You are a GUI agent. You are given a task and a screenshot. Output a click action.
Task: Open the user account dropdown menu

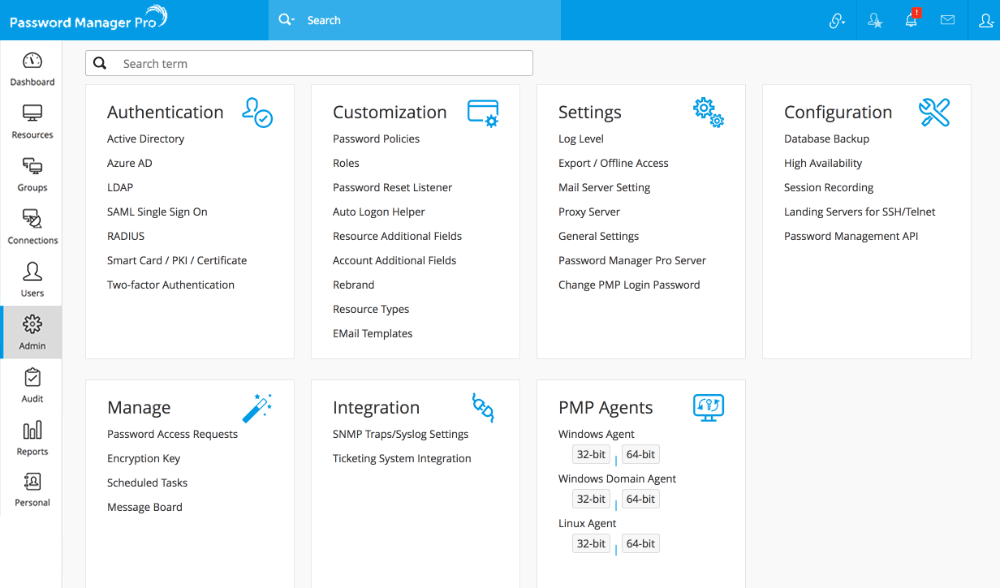pos(985,20)
